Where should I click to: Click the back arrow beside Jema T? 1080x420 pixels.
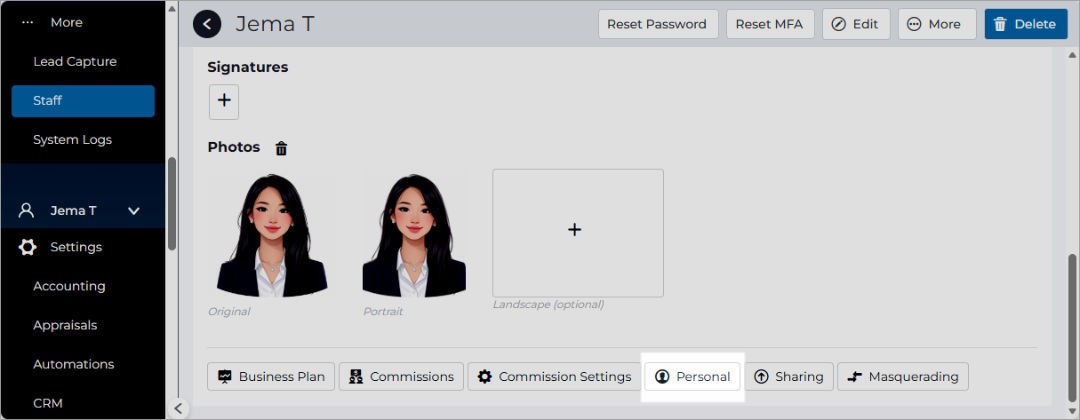pyautogui.click(x=207, y=24)
